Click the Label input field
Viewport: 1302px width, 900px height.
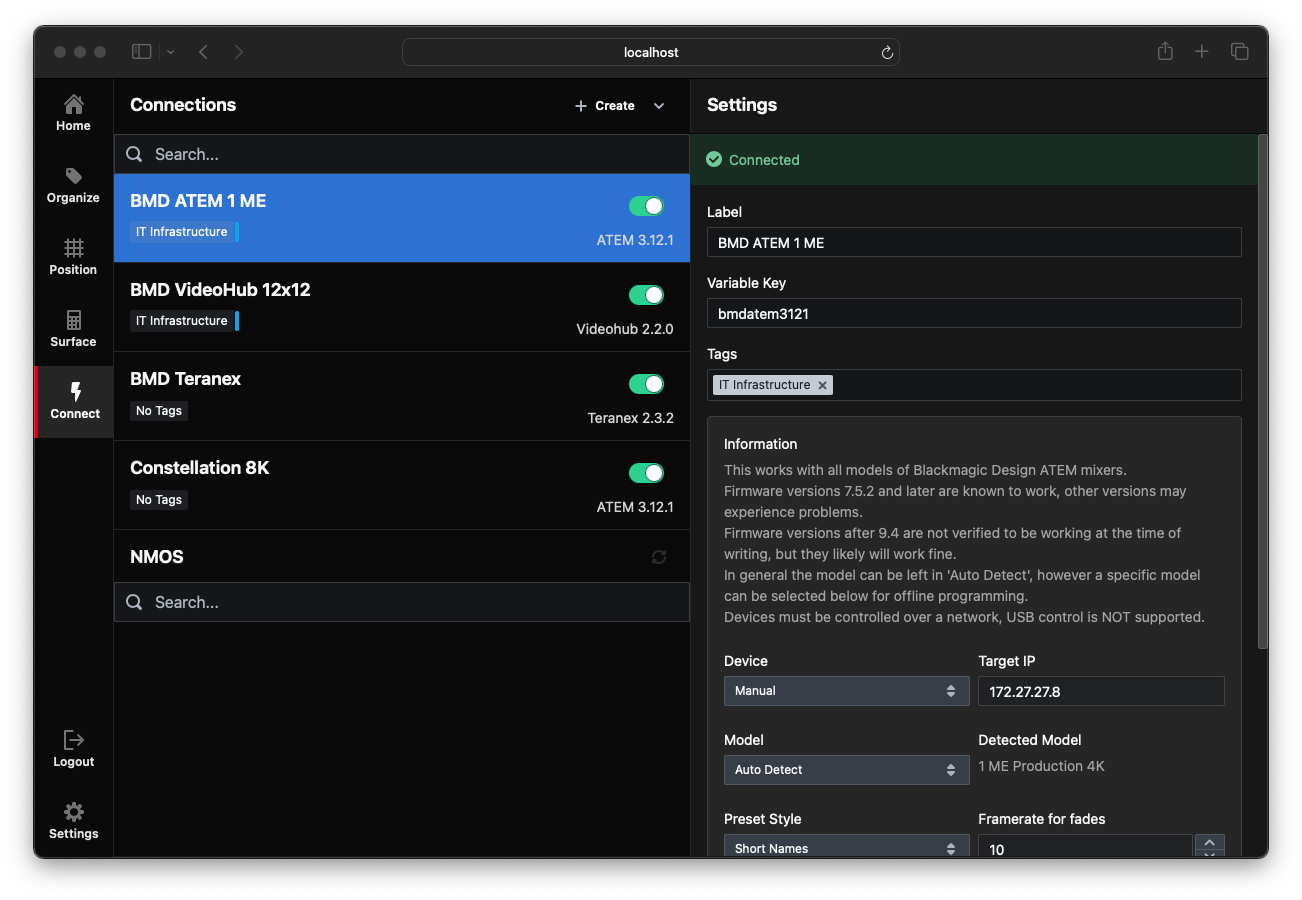point(974,242)
